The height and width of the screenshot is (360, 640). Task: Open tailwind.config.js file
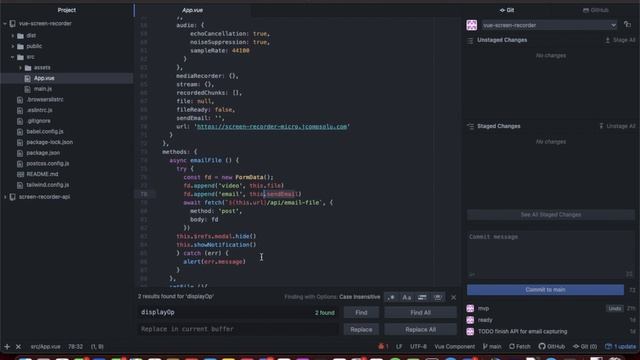click(48, 184)
